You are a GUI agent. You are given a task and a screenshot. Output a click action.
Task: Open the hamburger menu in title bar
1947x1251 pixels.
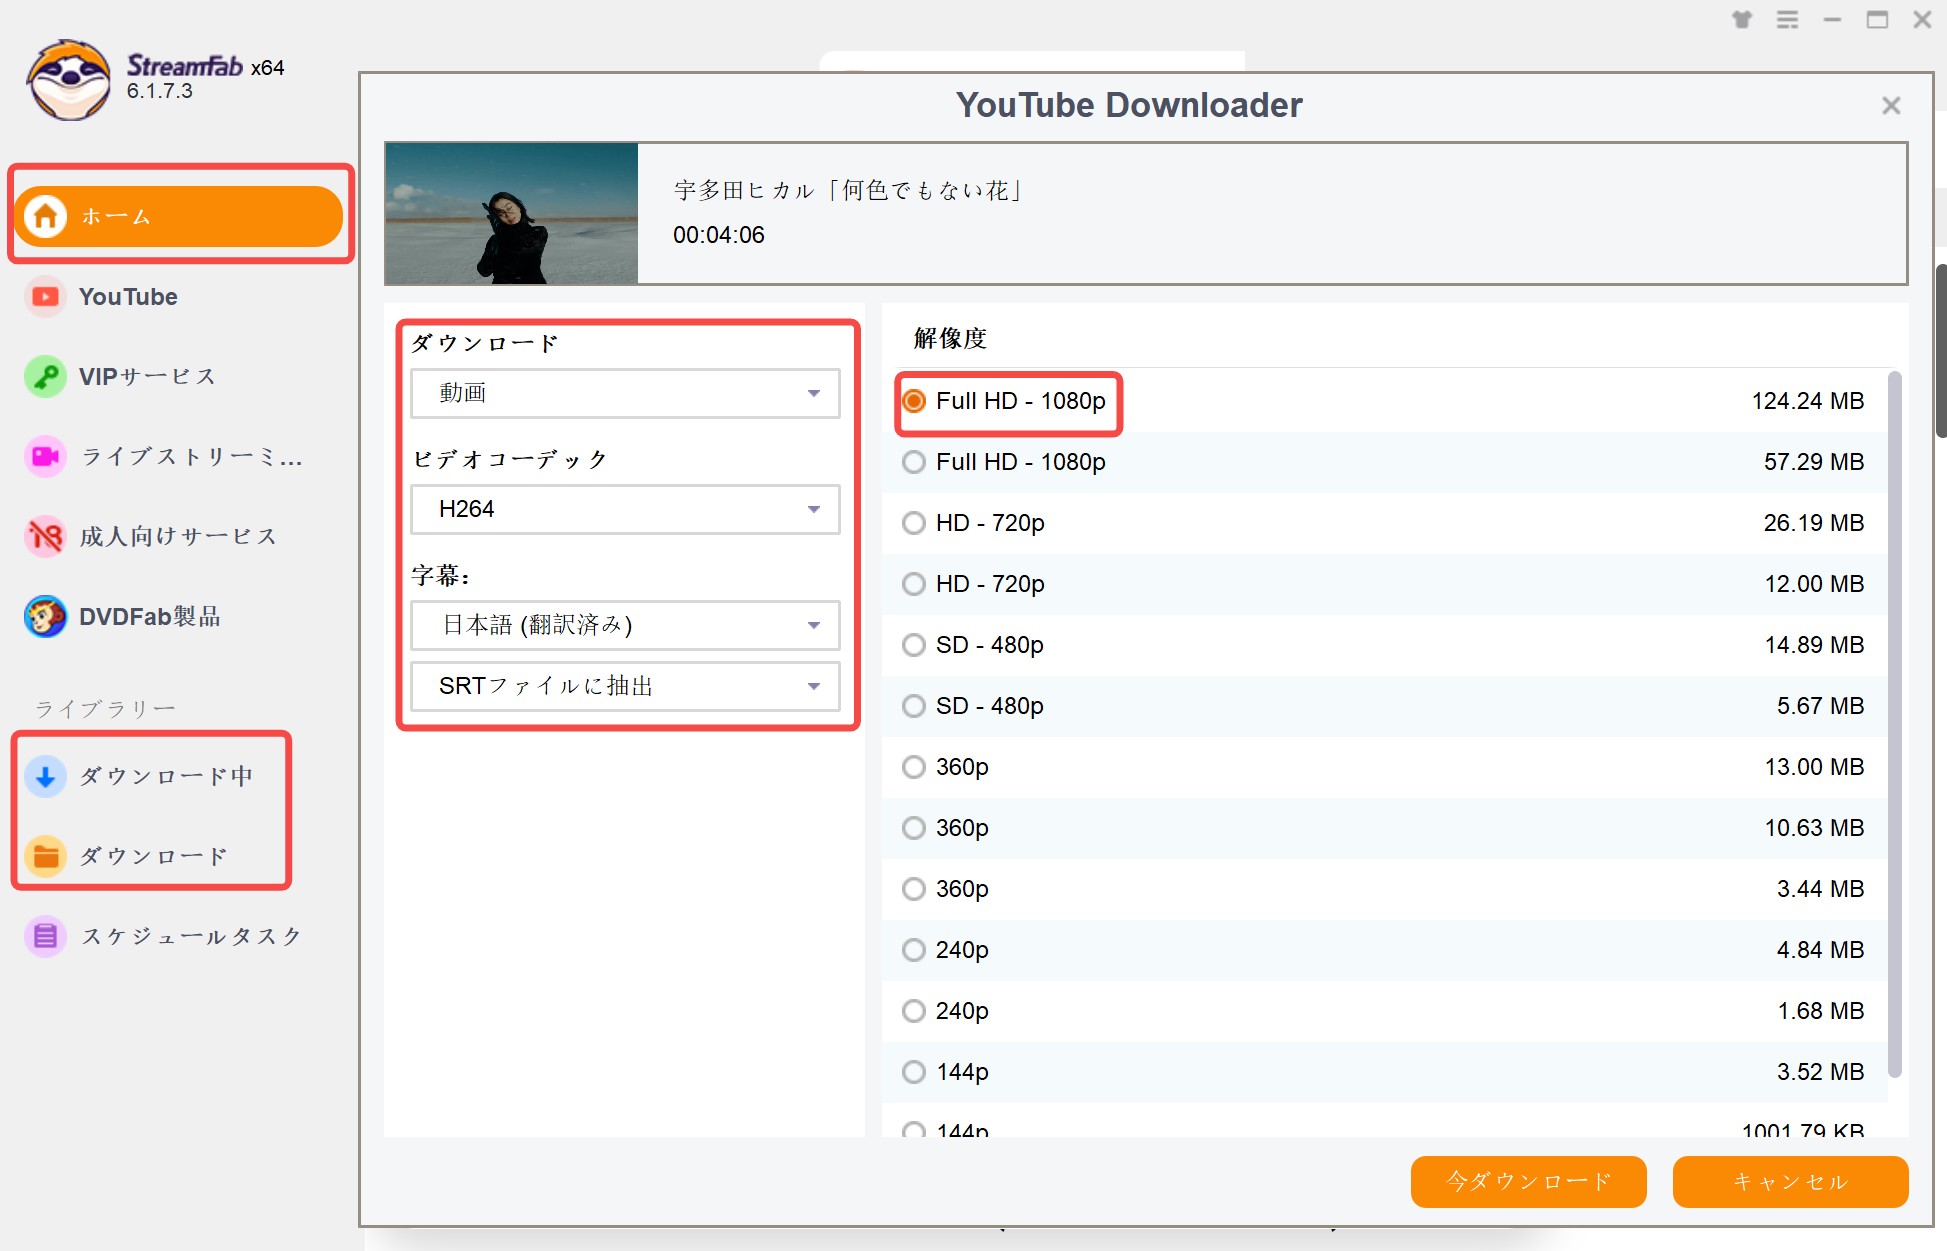point(1787,19)
